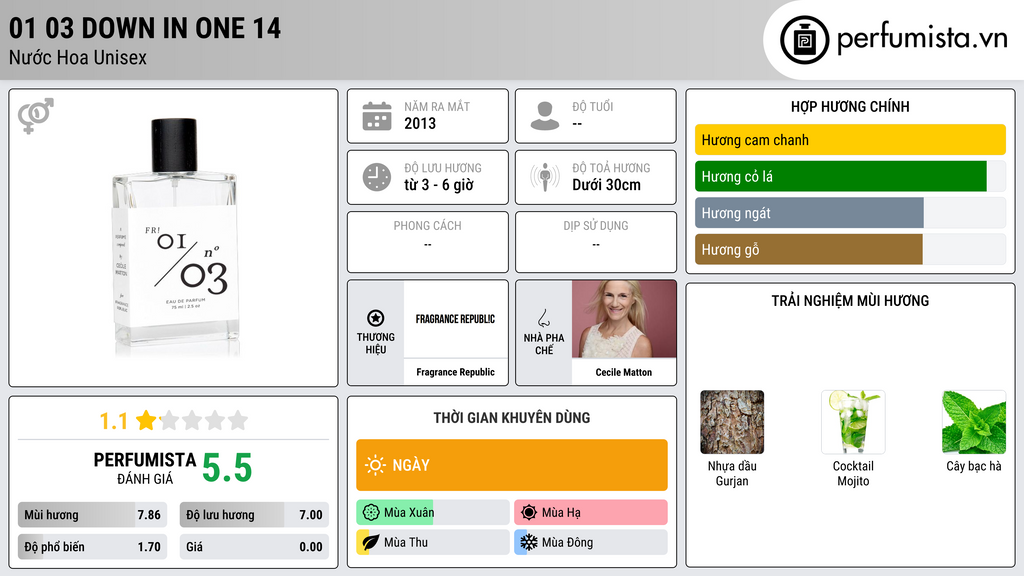Click the Dịp sử dụng info card
This screenshot has width=1024, height=576.
tap(596, 242)
